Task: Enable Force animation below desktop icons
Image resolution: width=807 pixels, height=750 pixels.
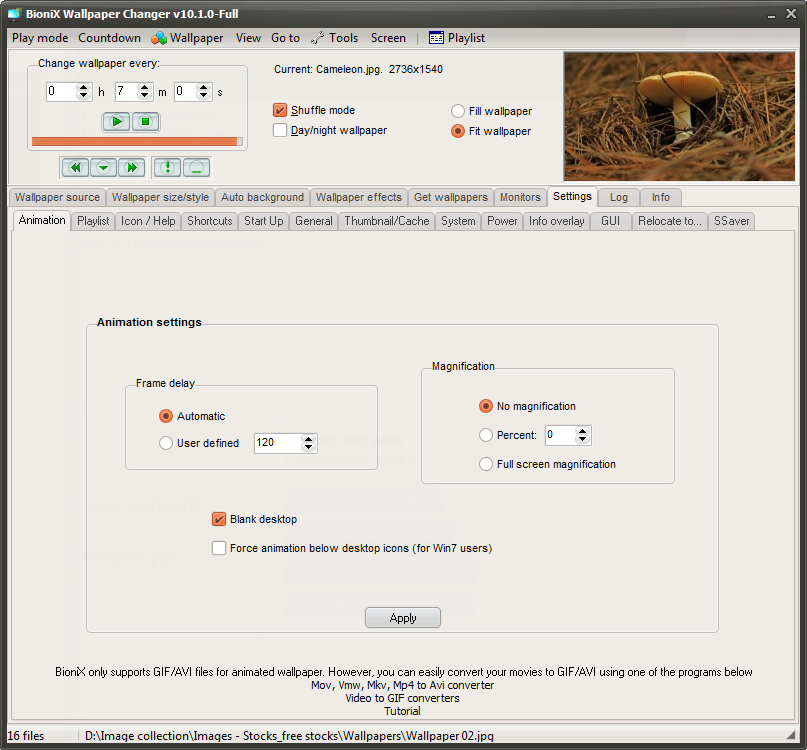Action: (219, 548)
